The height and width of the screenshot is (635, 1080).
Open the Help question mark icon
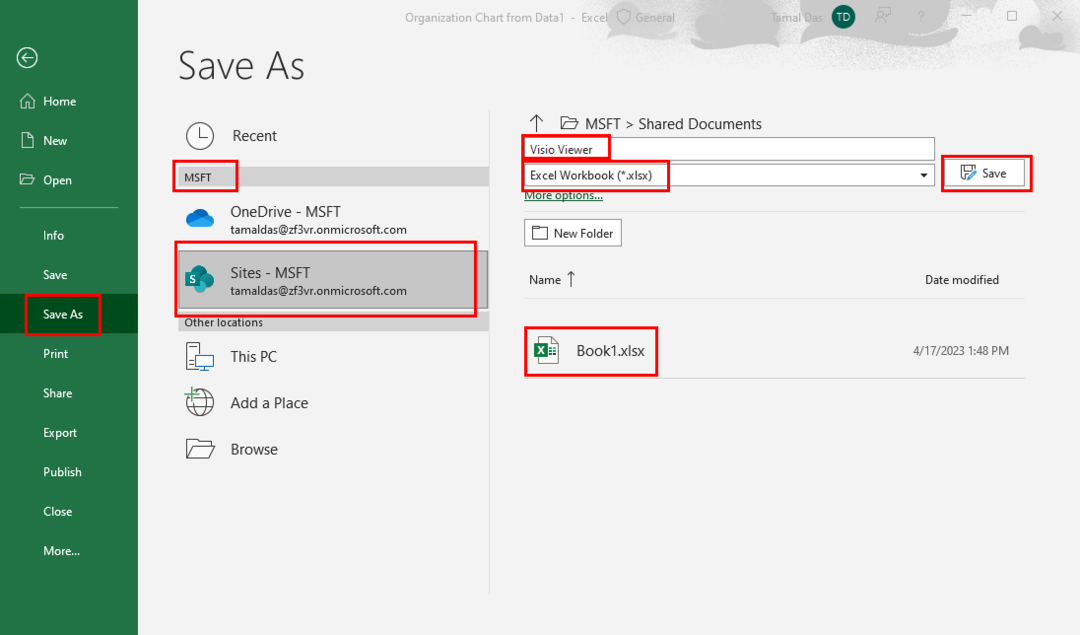(x=920, y=17)
